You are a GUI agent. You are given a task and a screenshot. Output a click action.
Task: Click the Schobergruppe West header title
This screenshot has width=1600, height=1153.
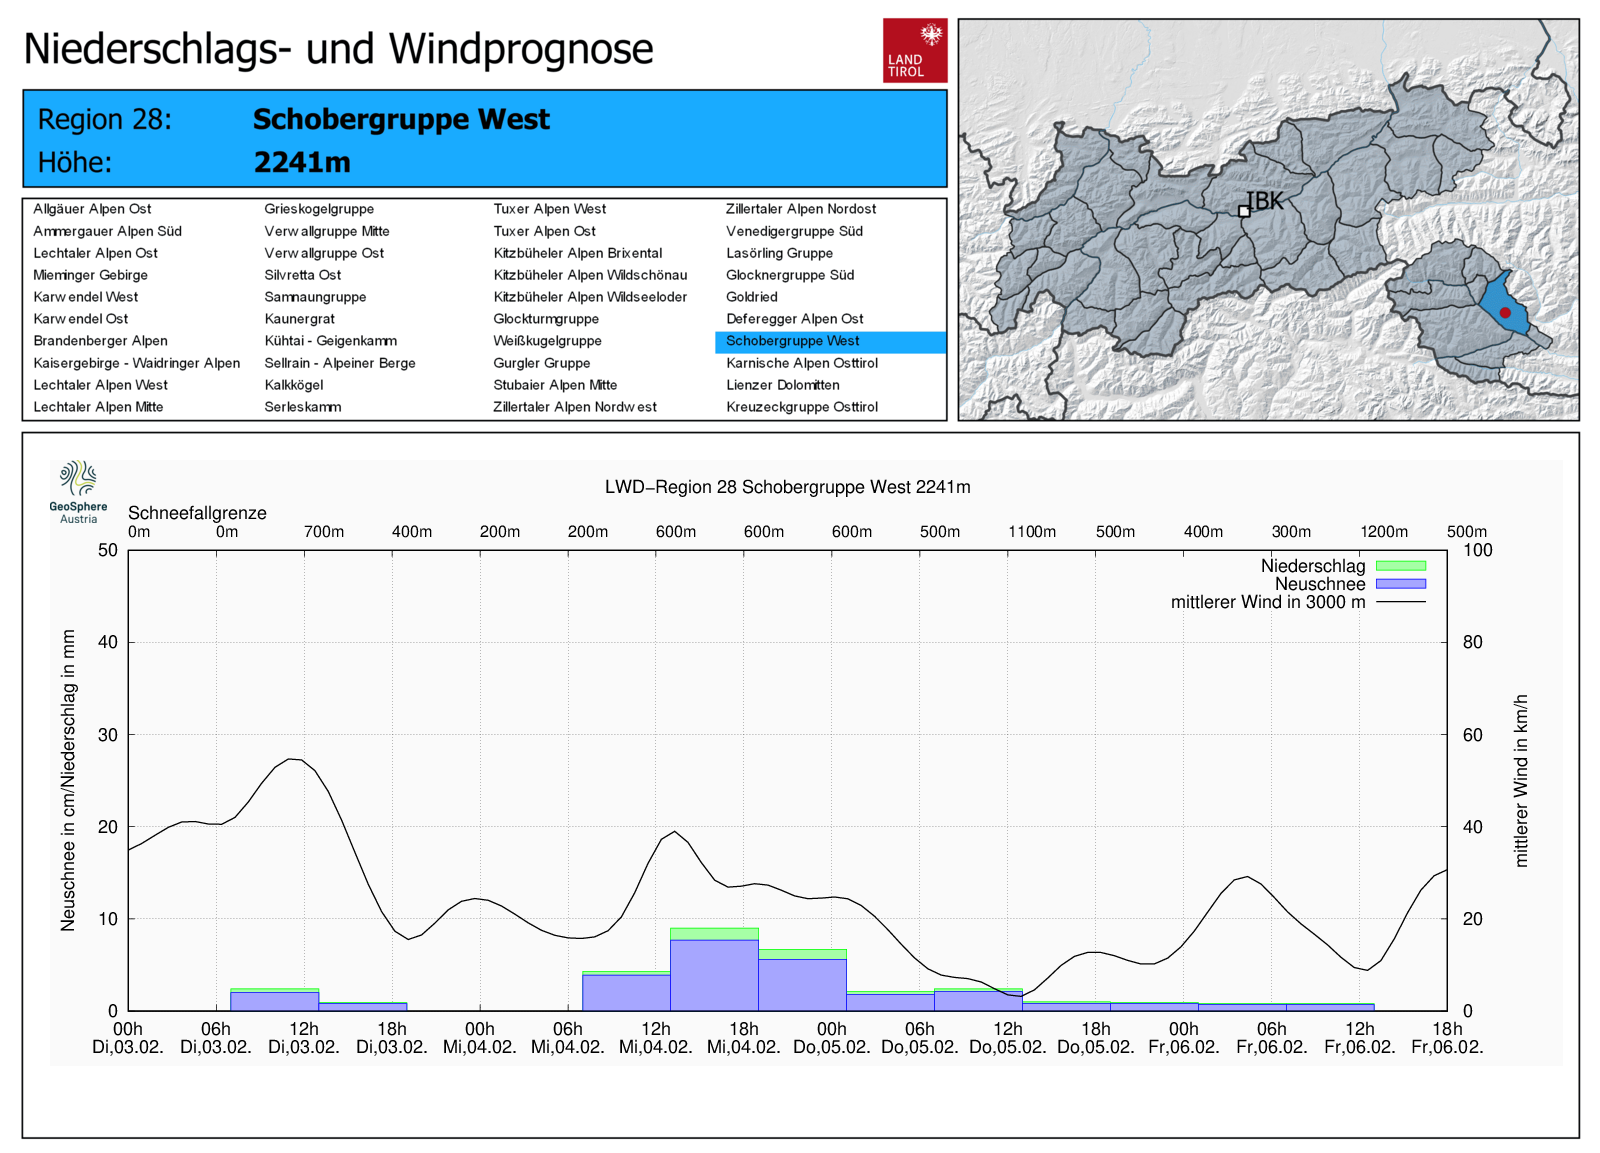click(401, 119)
